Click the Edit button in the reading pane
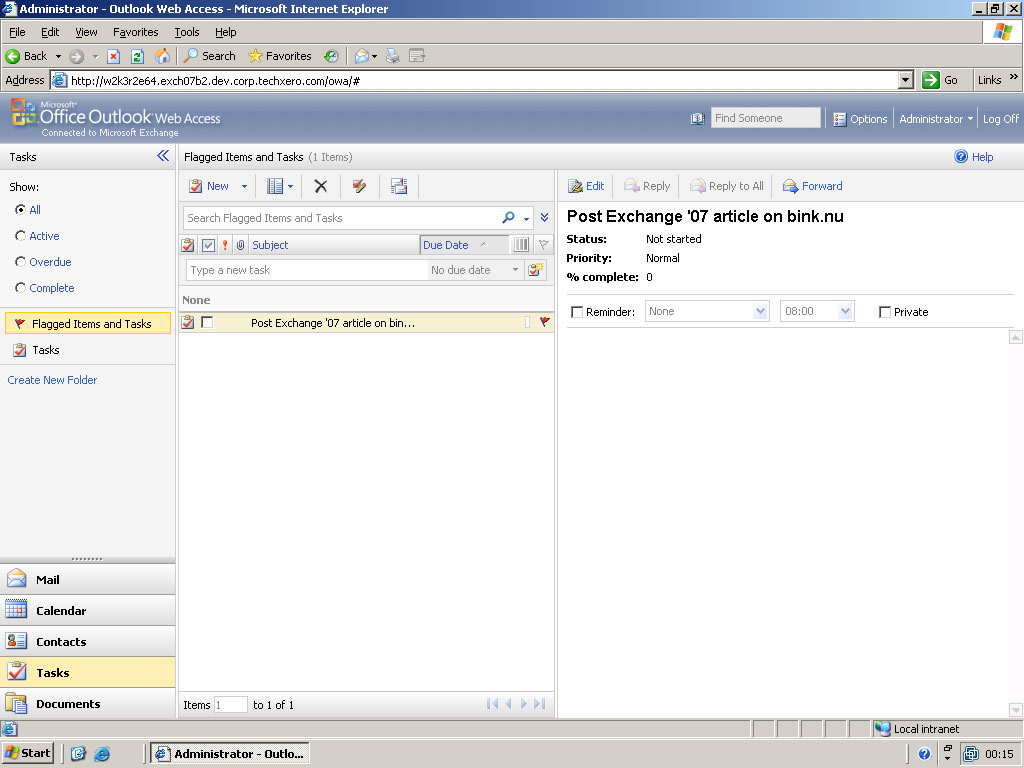Screen dimensions: 1024x768 pos(586,186)
